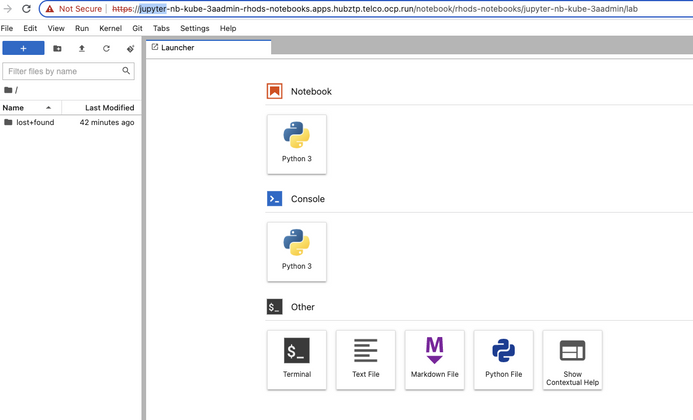The image size is (693, 420).
Task: Open the Git menu
Action: 137,28
